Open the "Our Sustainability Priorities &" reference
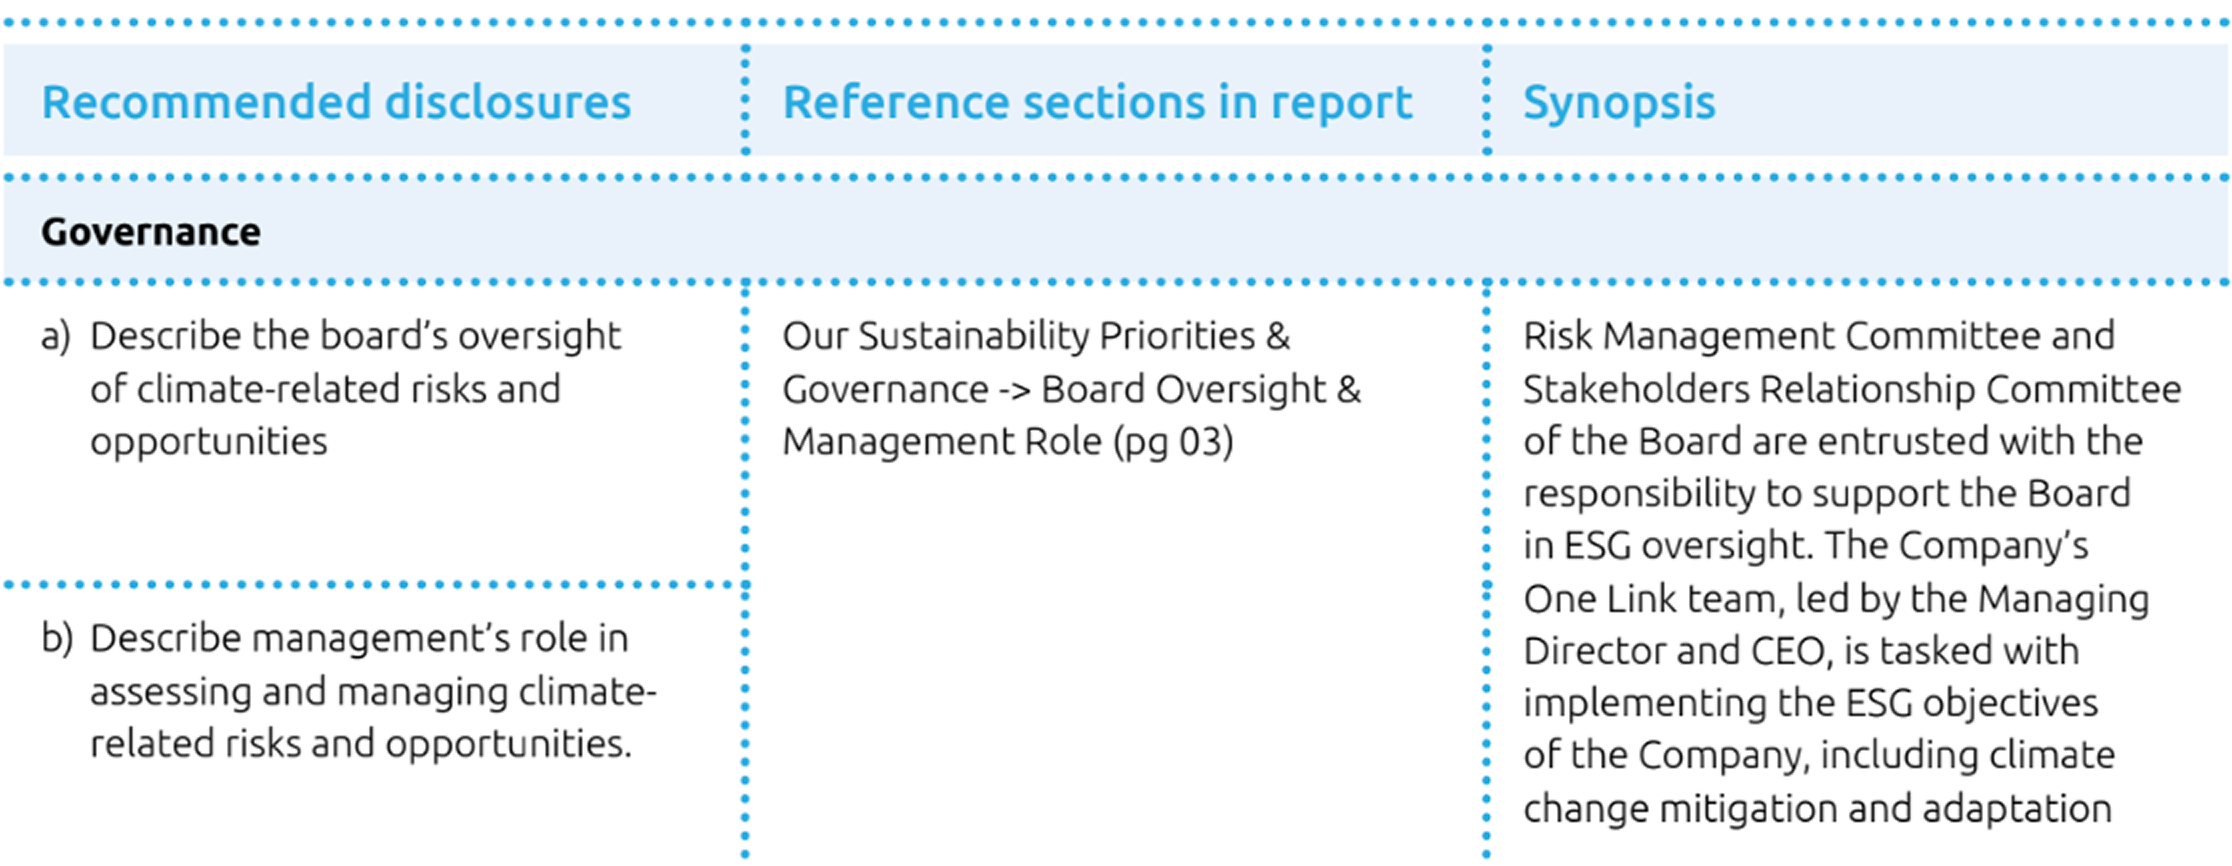This screenshot has height=866, width=2232. tap(1036, 337)
